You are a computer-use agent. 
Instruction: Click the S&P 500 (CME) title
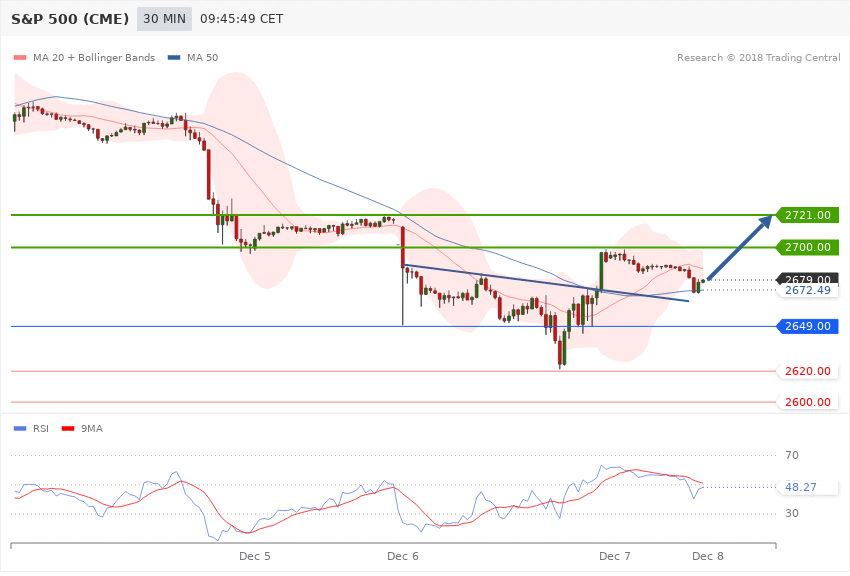70,19
